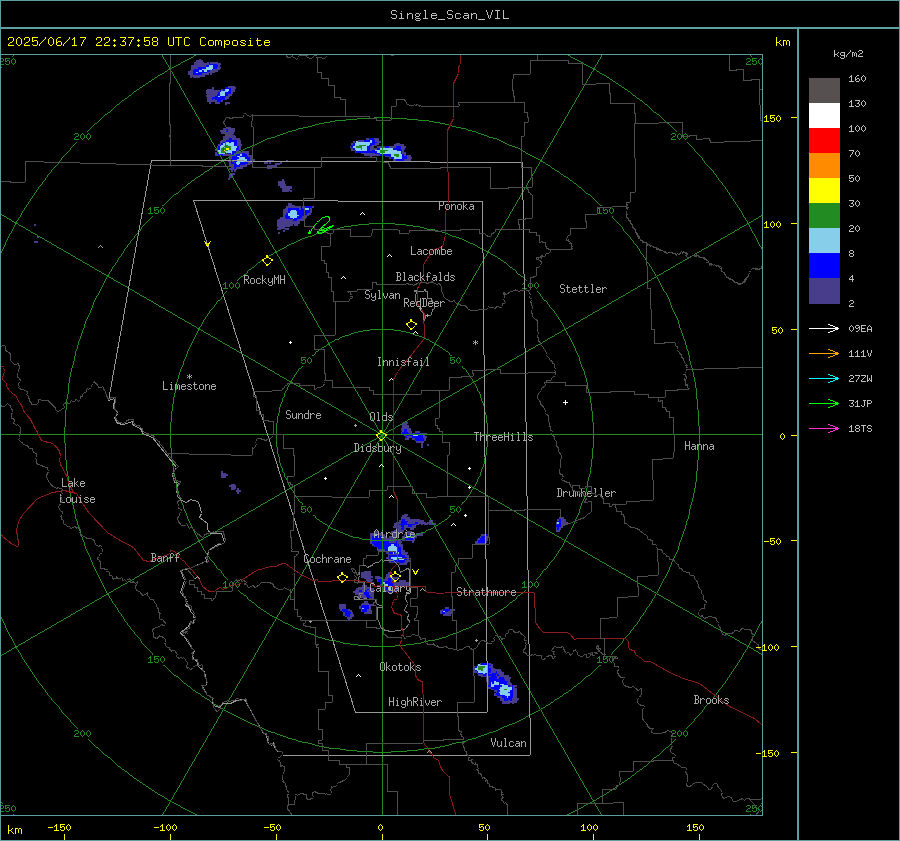The image size is (900, 841).
Task: Click the 09EA legend label
Action: (860, 328)
